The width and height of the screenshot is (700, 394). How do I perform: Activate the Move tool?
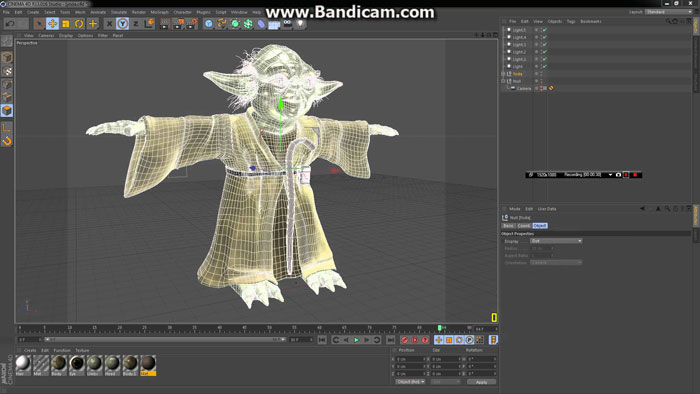coord(52,24)
